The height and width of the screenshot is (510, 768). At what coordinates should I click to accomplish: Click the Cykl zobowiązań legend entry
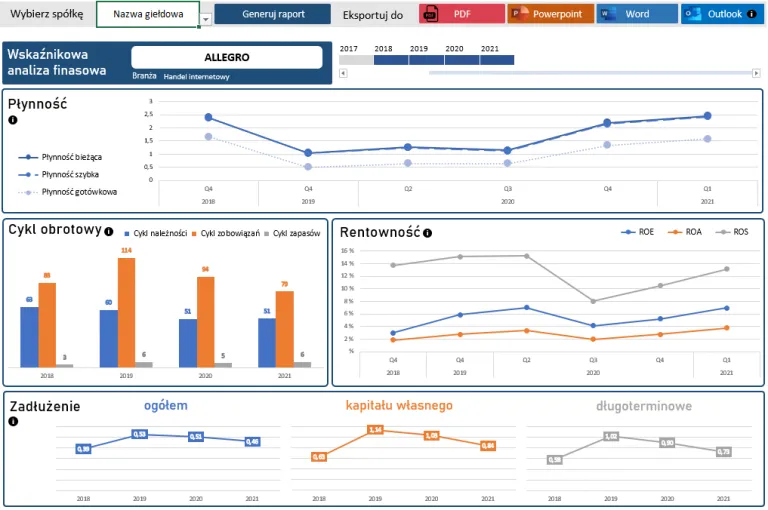coord(228,233)
